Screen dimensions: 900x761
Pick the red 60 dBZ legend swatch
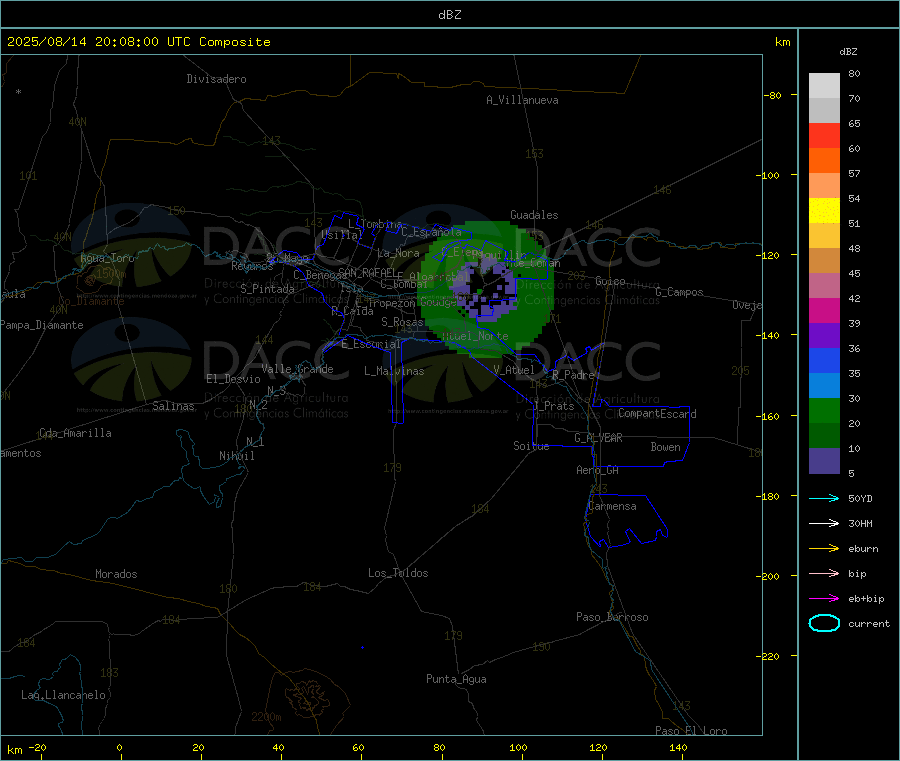coord(824,135)
